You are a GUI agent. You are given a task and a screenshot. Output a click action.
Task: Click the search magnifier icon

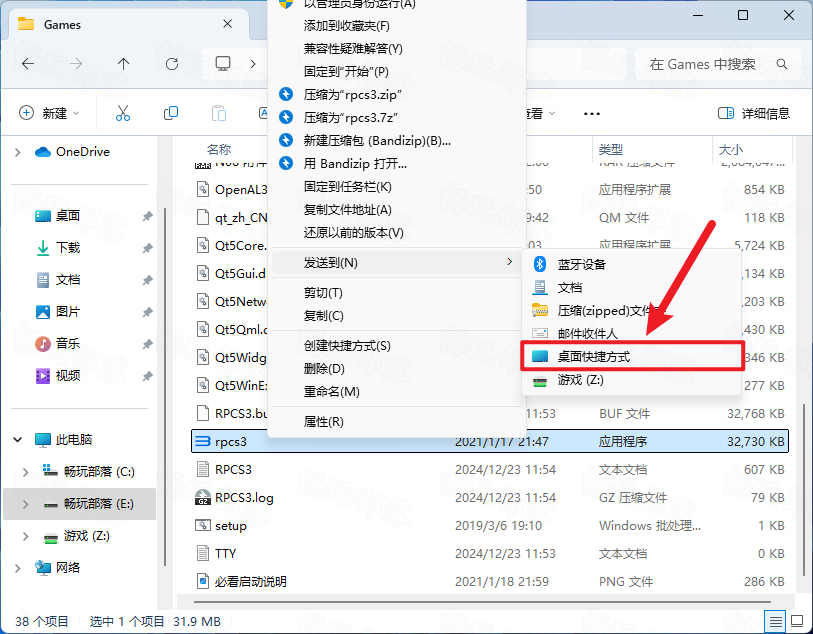782,64
